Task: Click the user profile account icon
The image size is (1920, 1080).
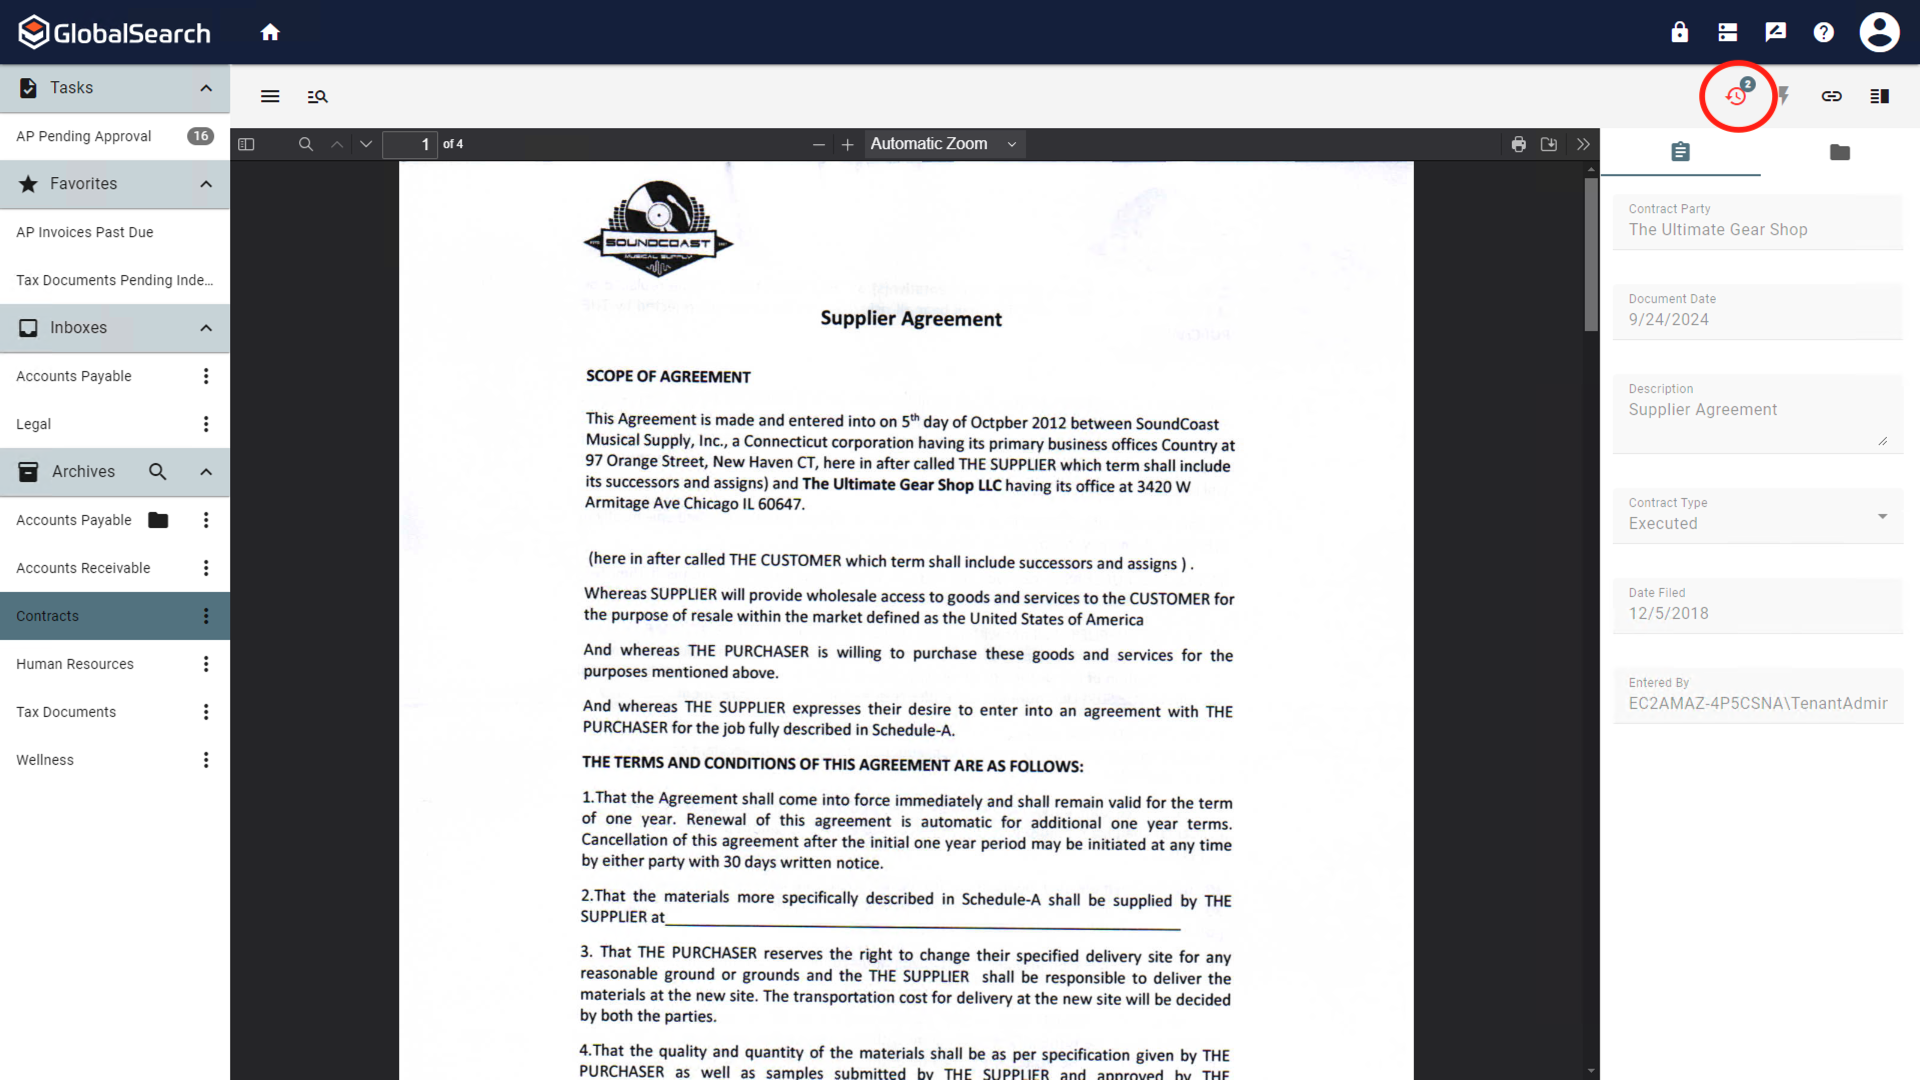Action: coord(1879,32)
